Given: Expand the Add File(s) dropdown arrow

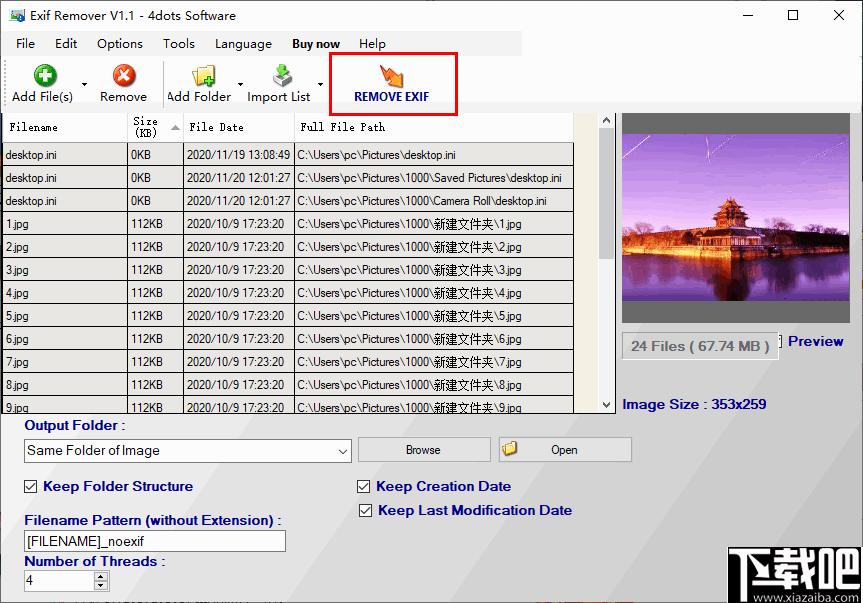Looking at the screenshot, I should (84, 84).
